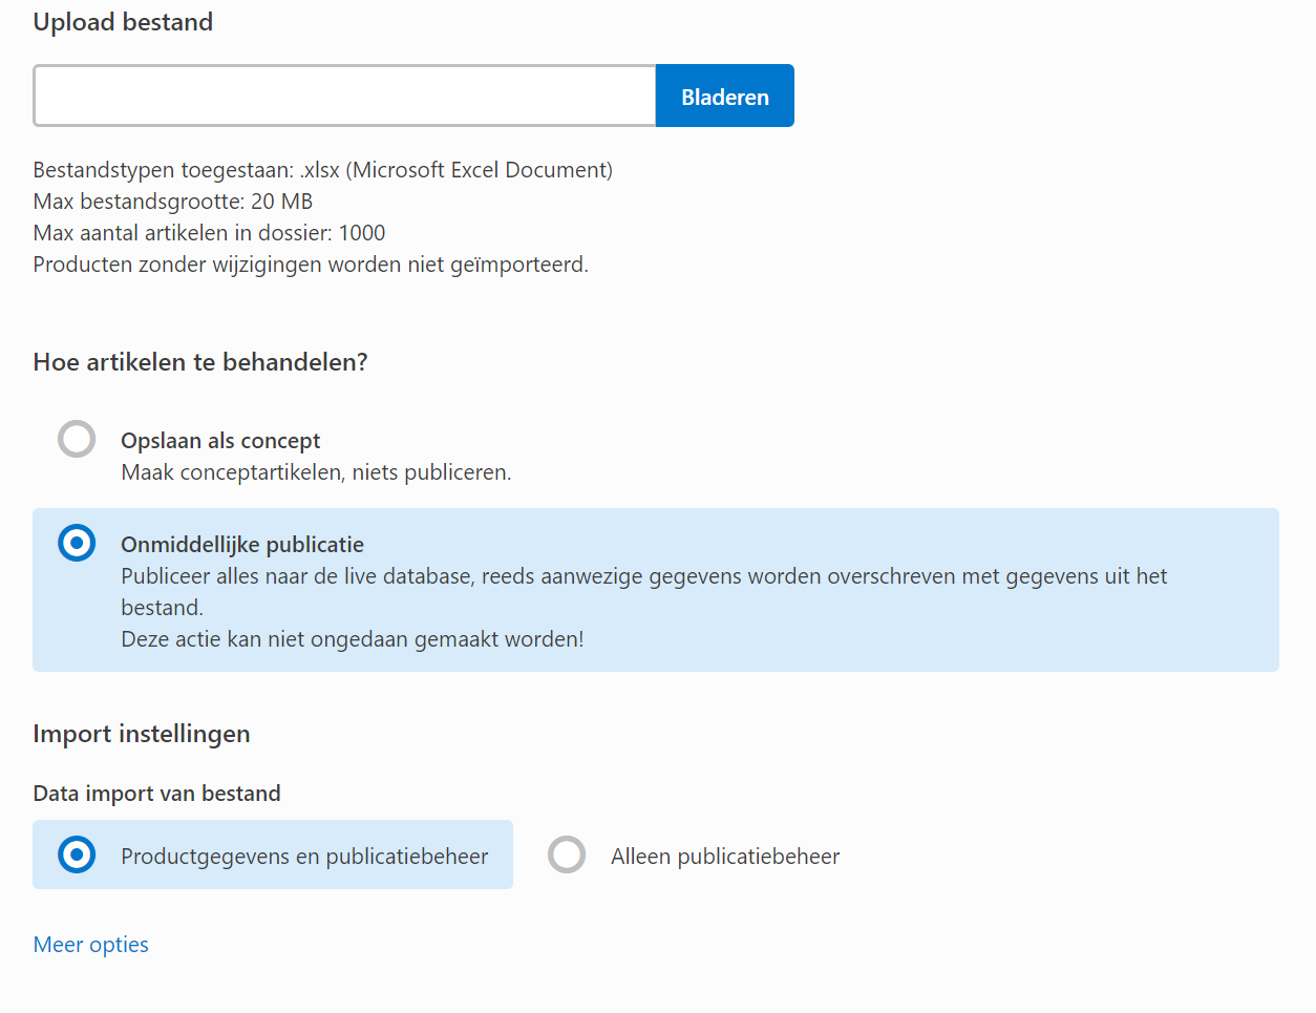Select the highlighted publication radio option
The height and width of the screenshot is (1013, 1316).
[x=77, y=545]
